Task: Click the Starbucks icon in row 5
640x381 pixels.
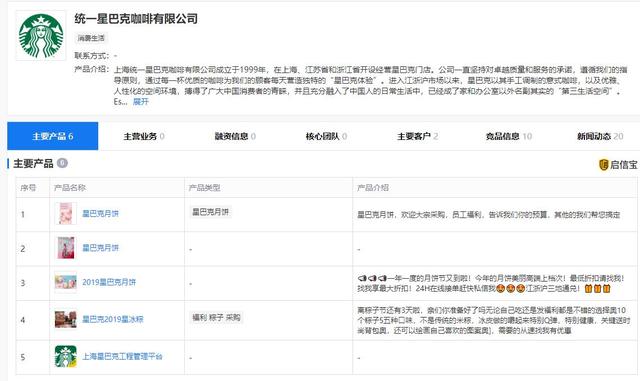Action: tap(66, 356)
